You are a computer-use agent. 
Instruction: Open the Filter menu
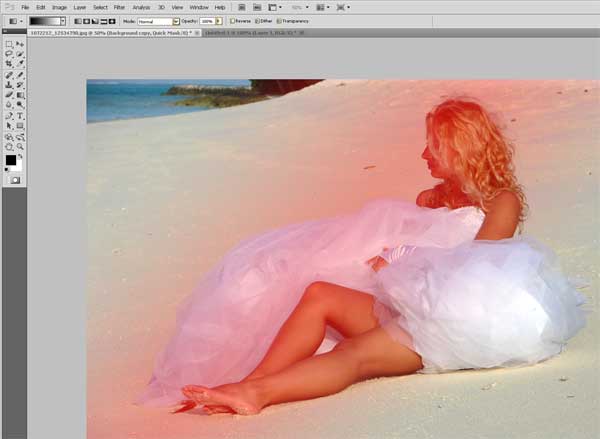click(x=119, y=7)
